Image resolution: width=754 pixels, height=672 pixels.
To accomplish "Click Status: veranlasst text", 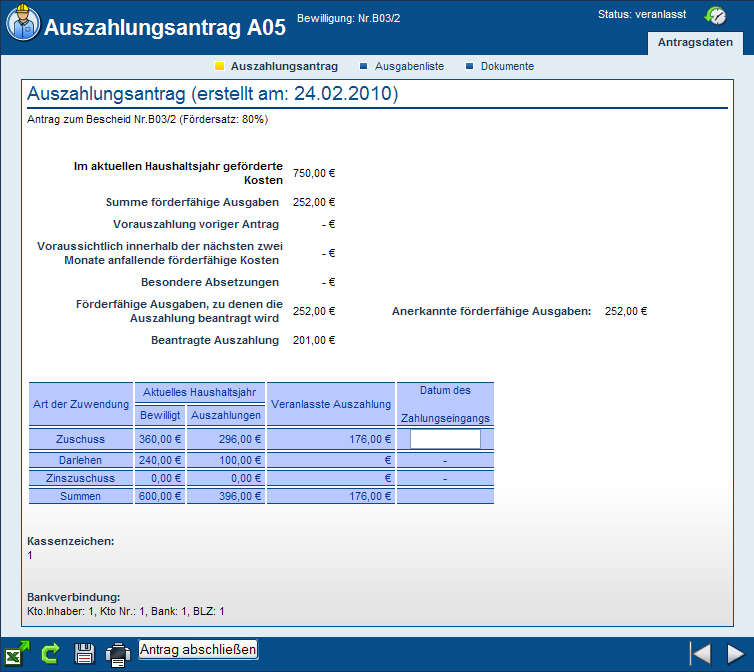I will [x=642, y=14].
